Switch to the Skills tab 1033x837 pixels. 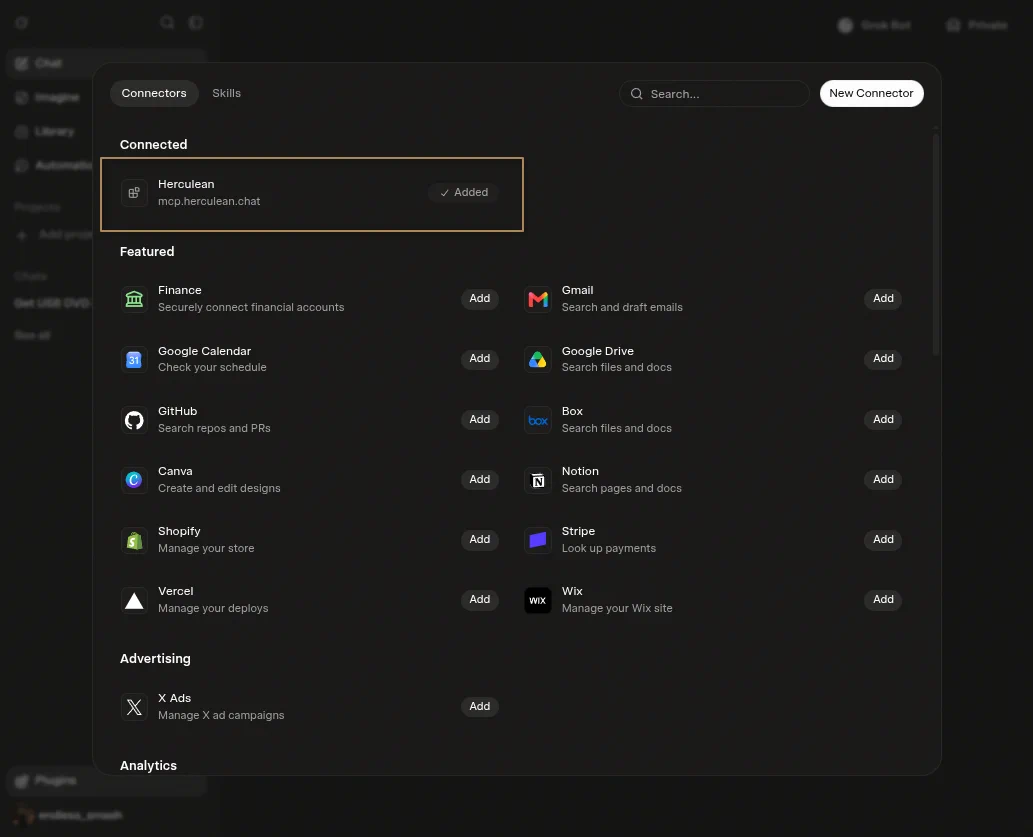(226, 93)
